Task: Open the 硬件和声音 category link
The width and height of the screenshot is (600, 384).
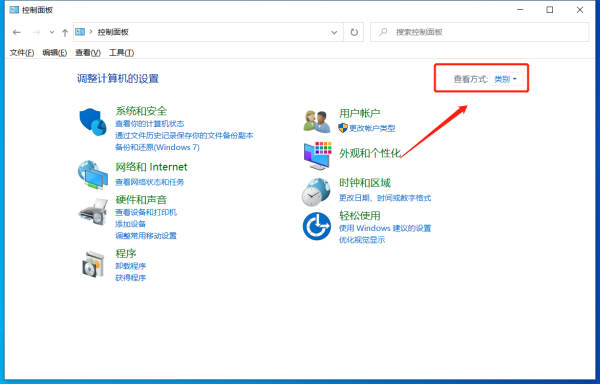Action: pyautogui.click(x=141, y=200)
